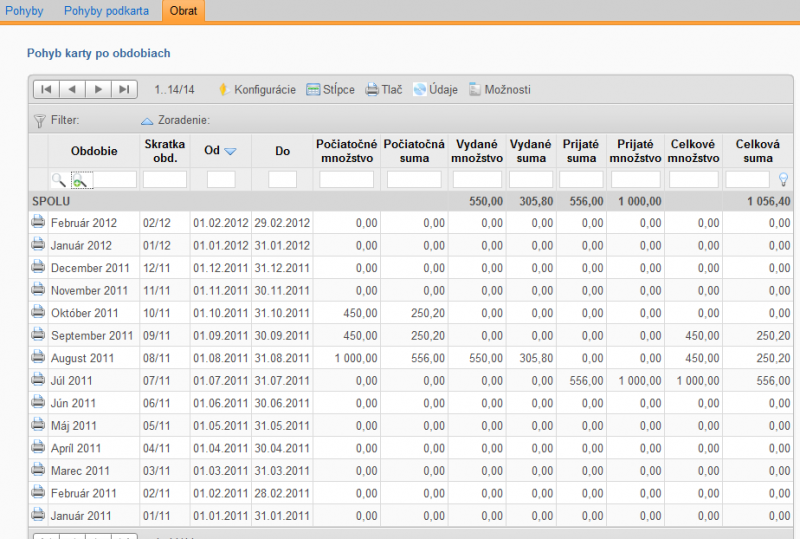Click the Pohyb karty po obdobiach heading
Viewport: 800px width, 539px height.
98,53
